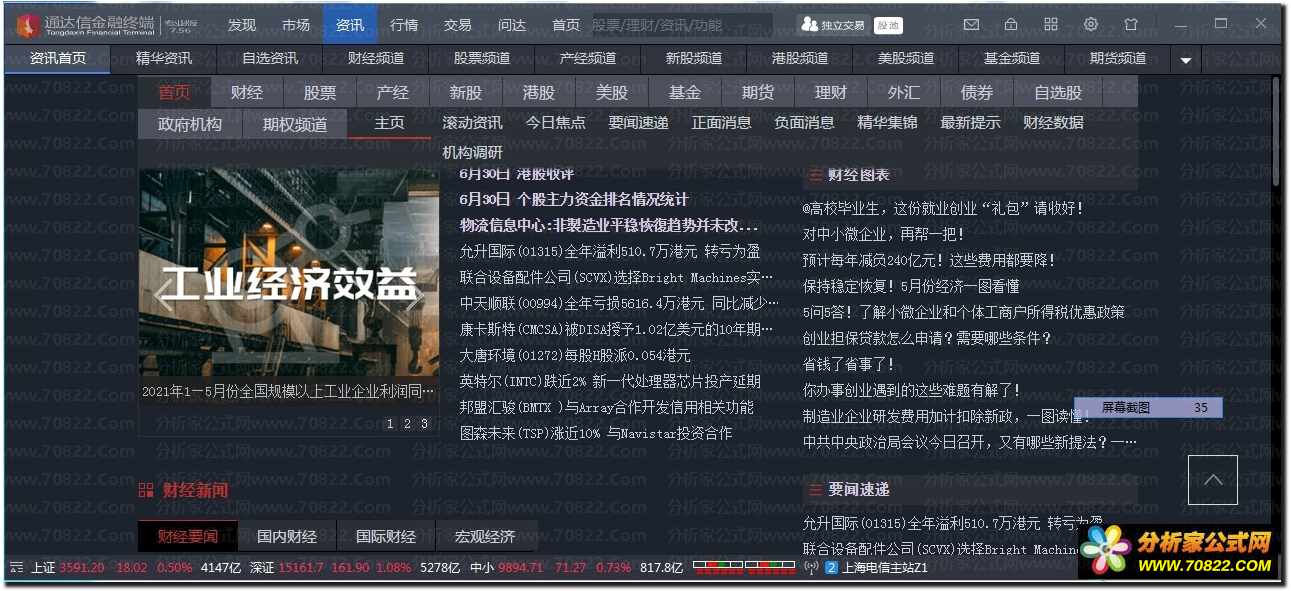
Task: Open the 交易 menu
Action: click(x=458, y=25)
